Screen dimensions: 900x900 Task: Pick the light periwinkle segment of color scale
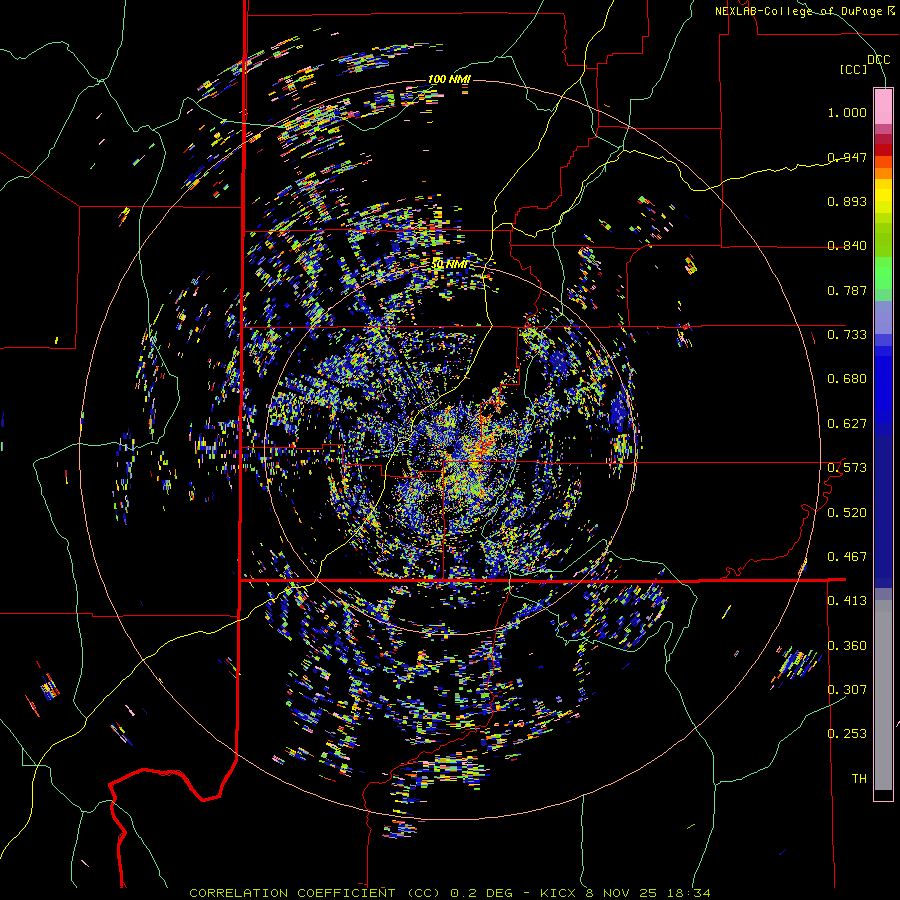tap(883, 317)
